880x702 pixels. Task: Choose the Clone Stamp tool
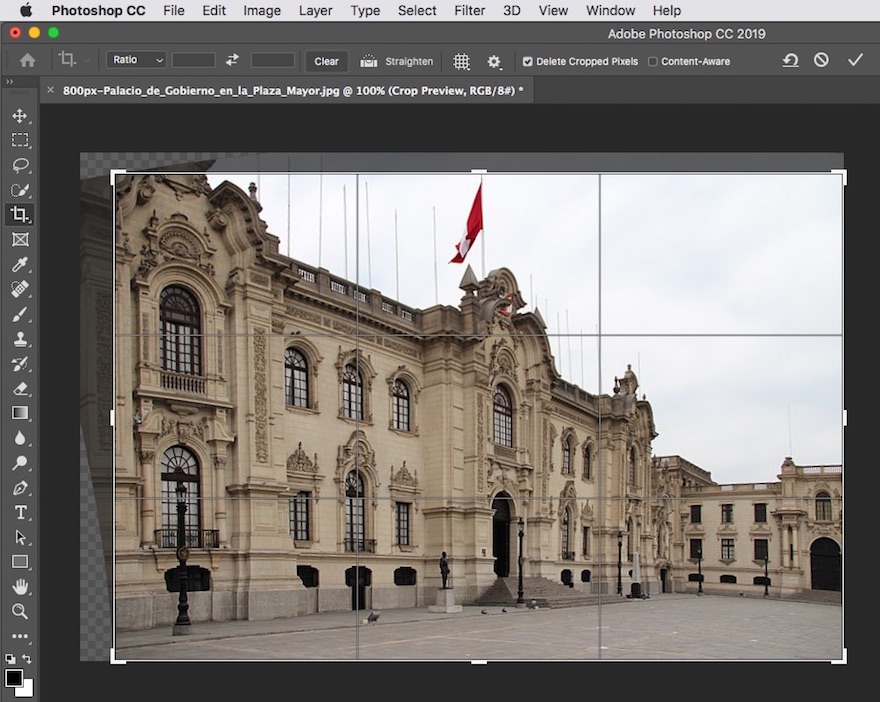click(x=20, y=339)
